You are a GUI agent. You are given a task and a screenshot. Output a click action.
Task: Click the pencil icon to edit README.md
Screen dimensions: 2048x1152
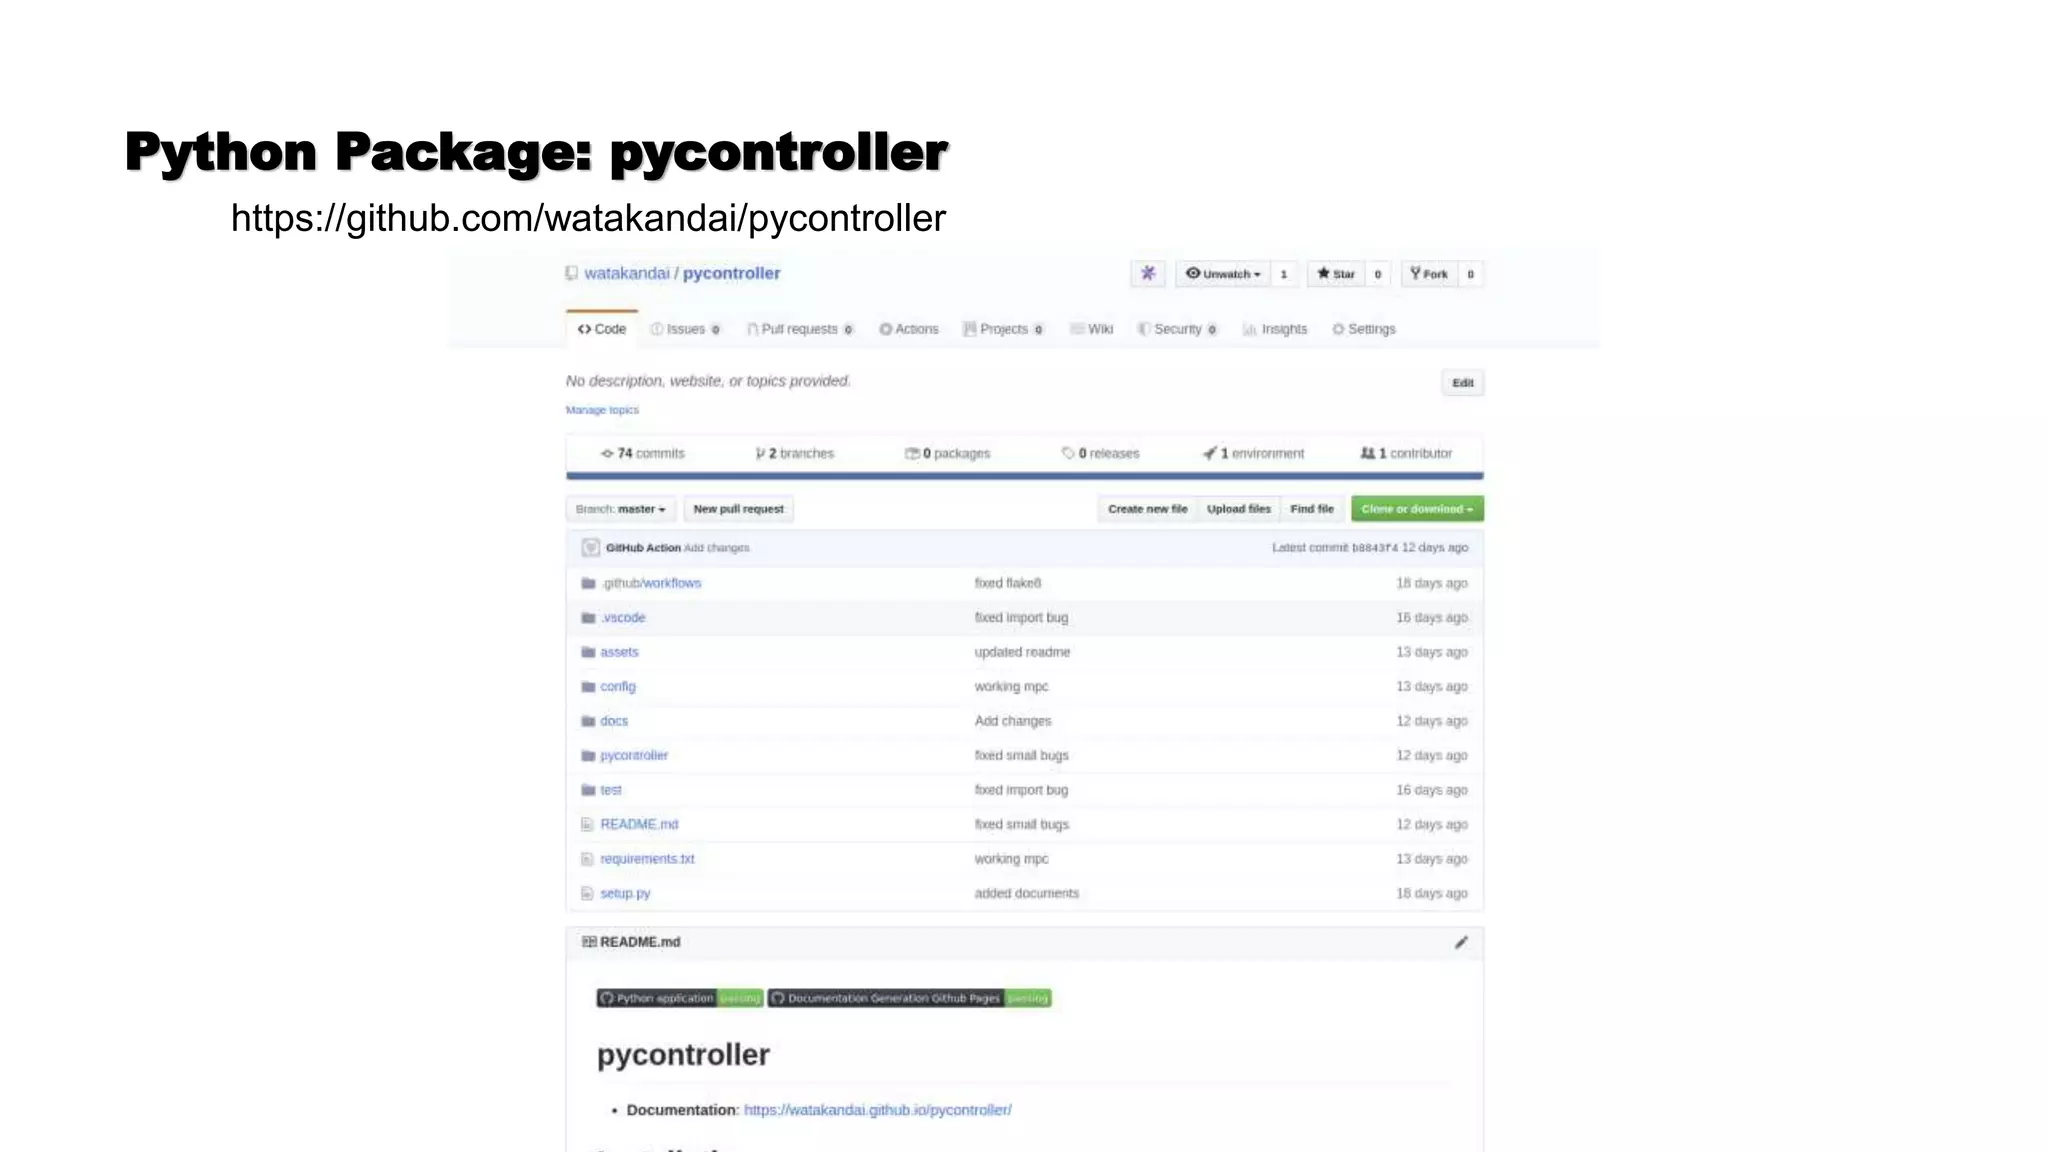[1461, 942]
